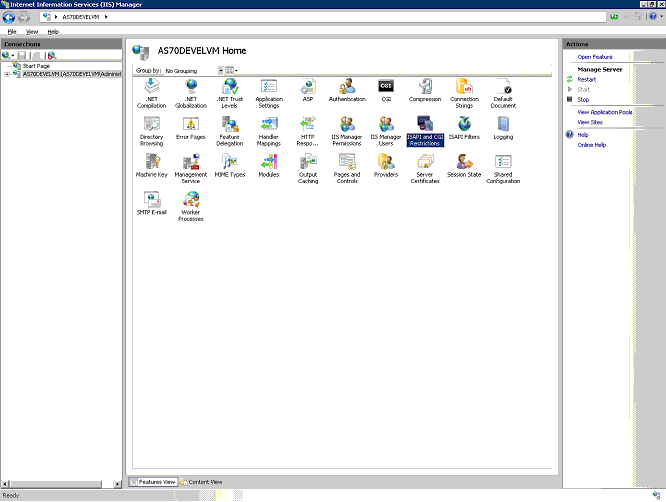Open the Help menu
Viewport: 666px width, 502px height.
(x=53, y=32)
